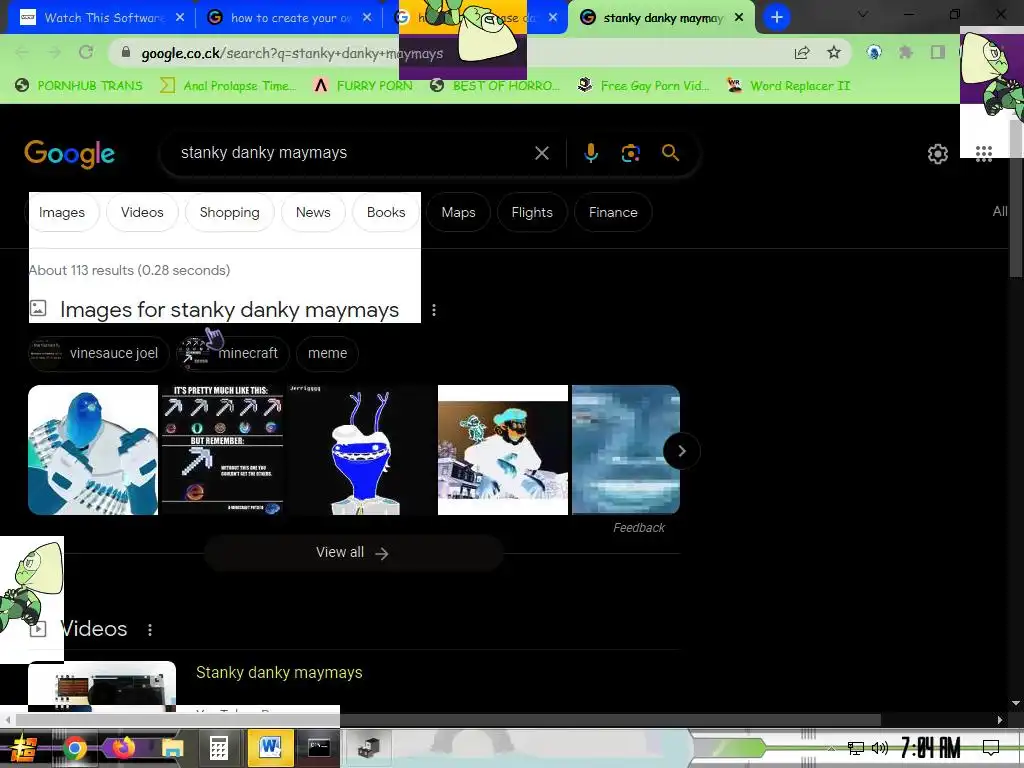Search by image with the Google Lens icon

click(630, 153)
